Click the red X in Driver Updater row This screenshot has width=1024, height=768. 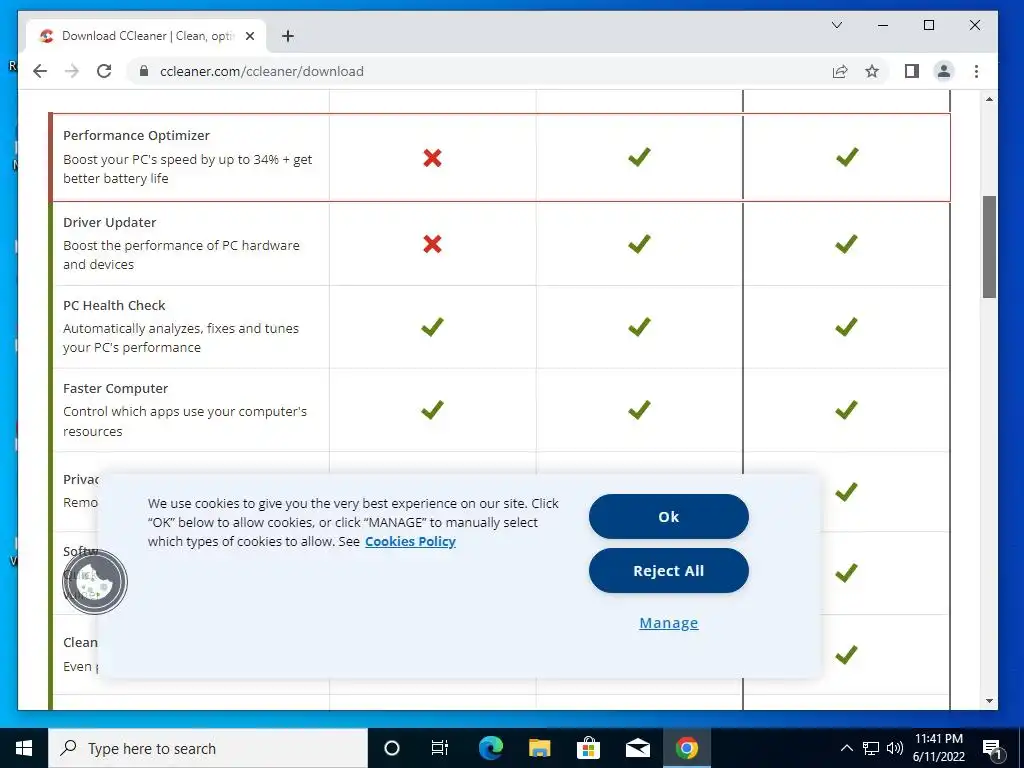(x=432, y=244)
